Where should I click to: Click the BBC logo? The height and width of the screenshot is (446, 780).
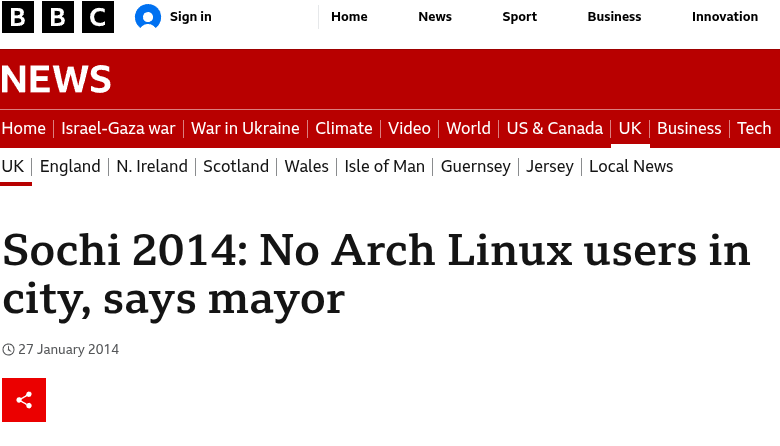(58, 17)
